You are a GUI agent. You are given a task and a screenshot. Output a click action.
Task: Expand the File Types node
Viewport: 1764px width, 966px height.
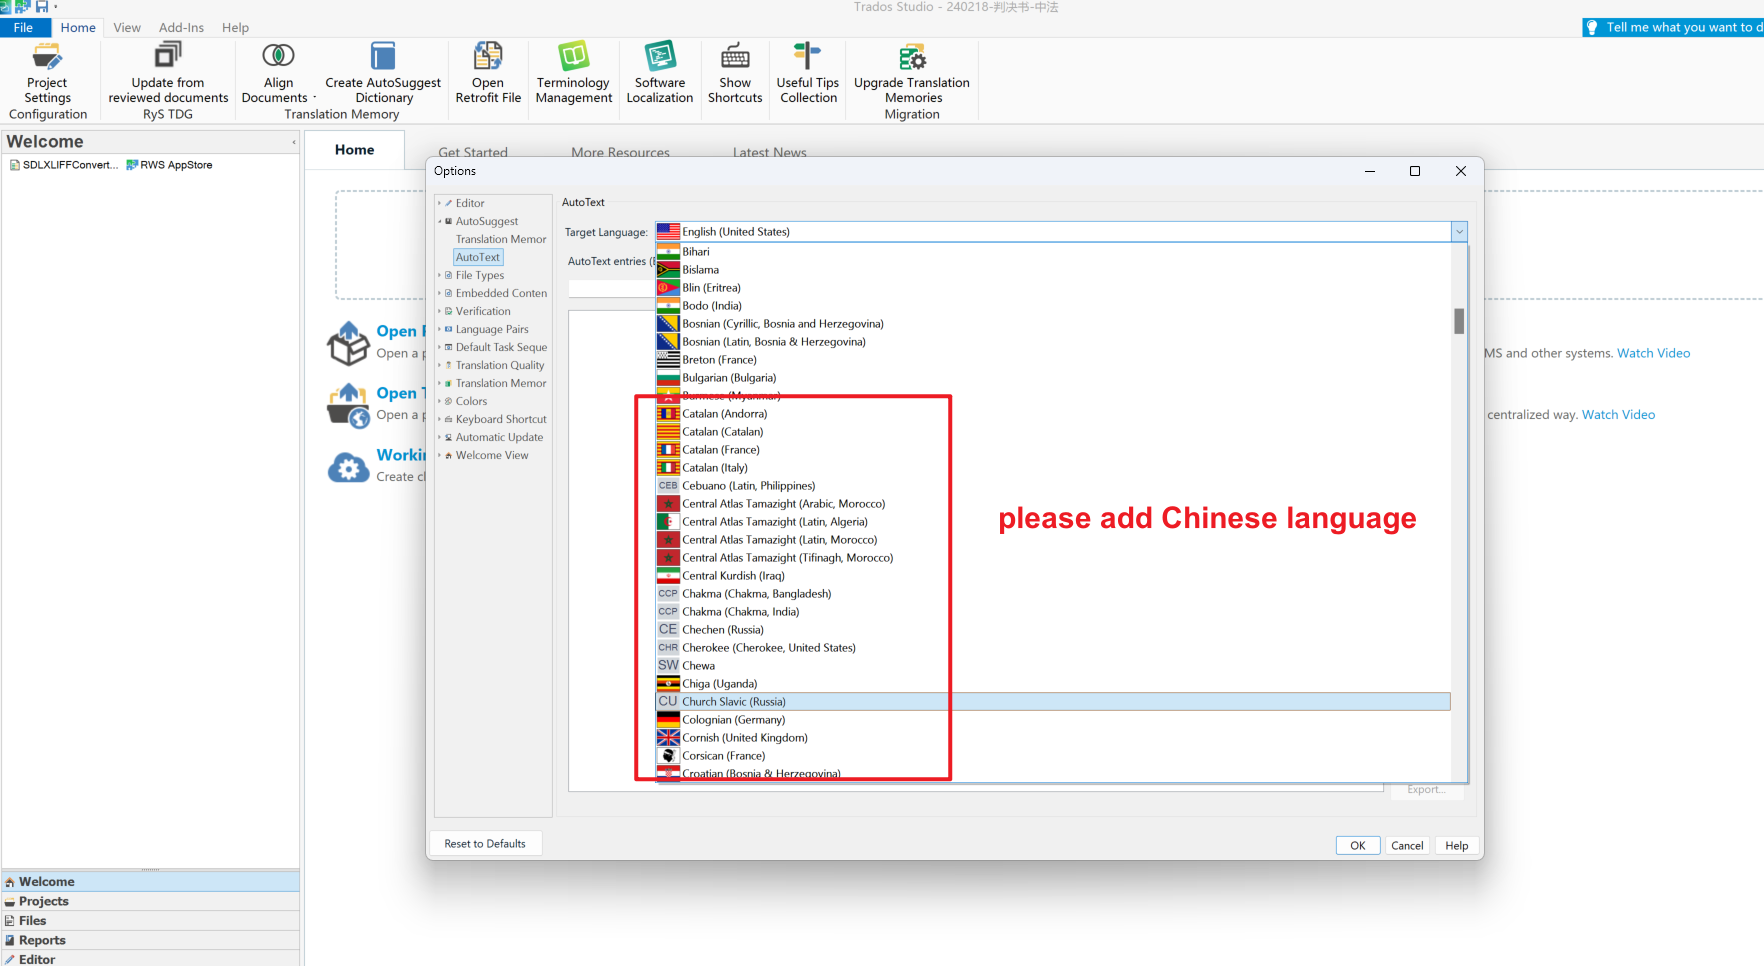pos(439,275)
